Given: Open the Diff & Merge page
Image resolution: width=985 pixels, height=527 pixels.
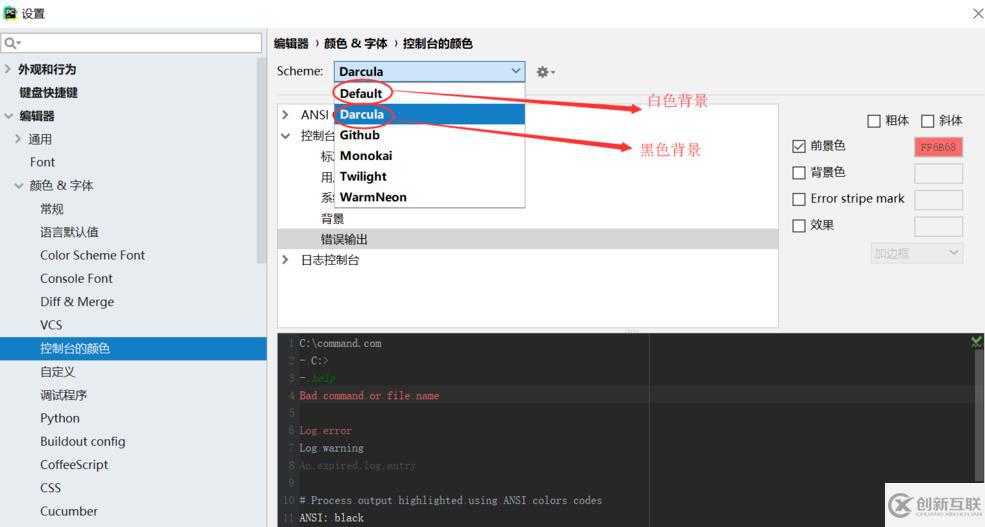Looking at the screenshot, I should coord(77,302).
